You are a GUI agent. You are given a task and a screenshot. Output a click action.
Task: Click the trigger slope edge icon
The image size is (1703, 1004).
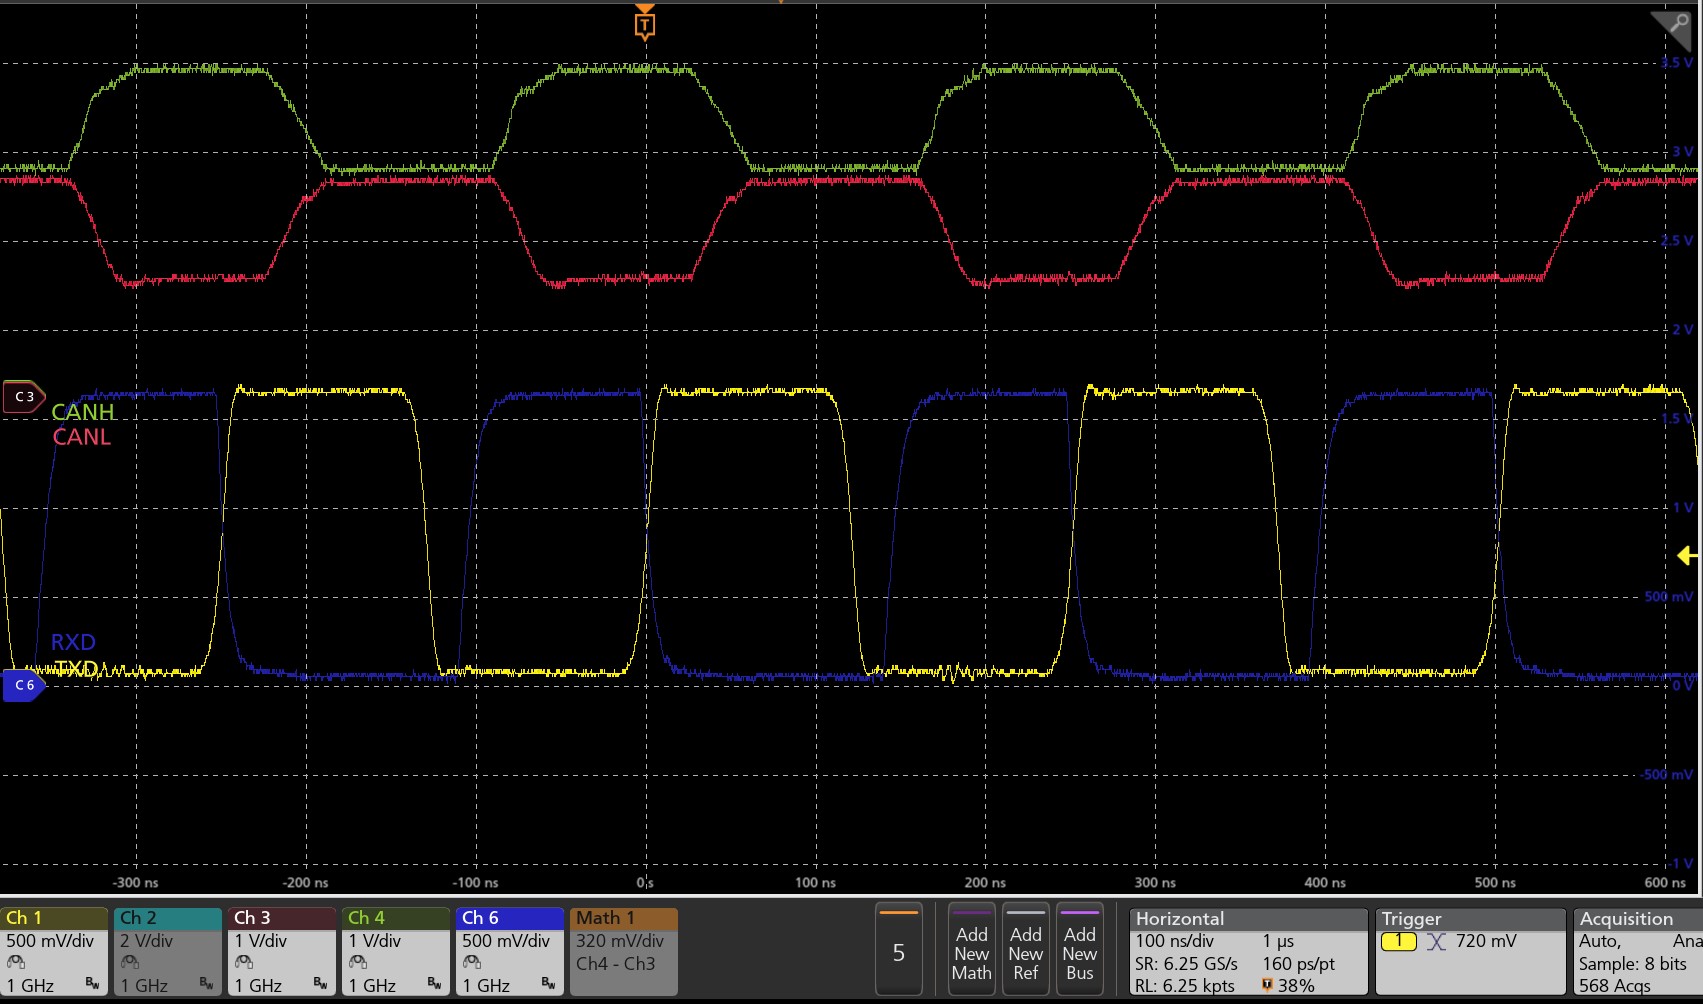pyautogui.click(x=1436, y=941)
